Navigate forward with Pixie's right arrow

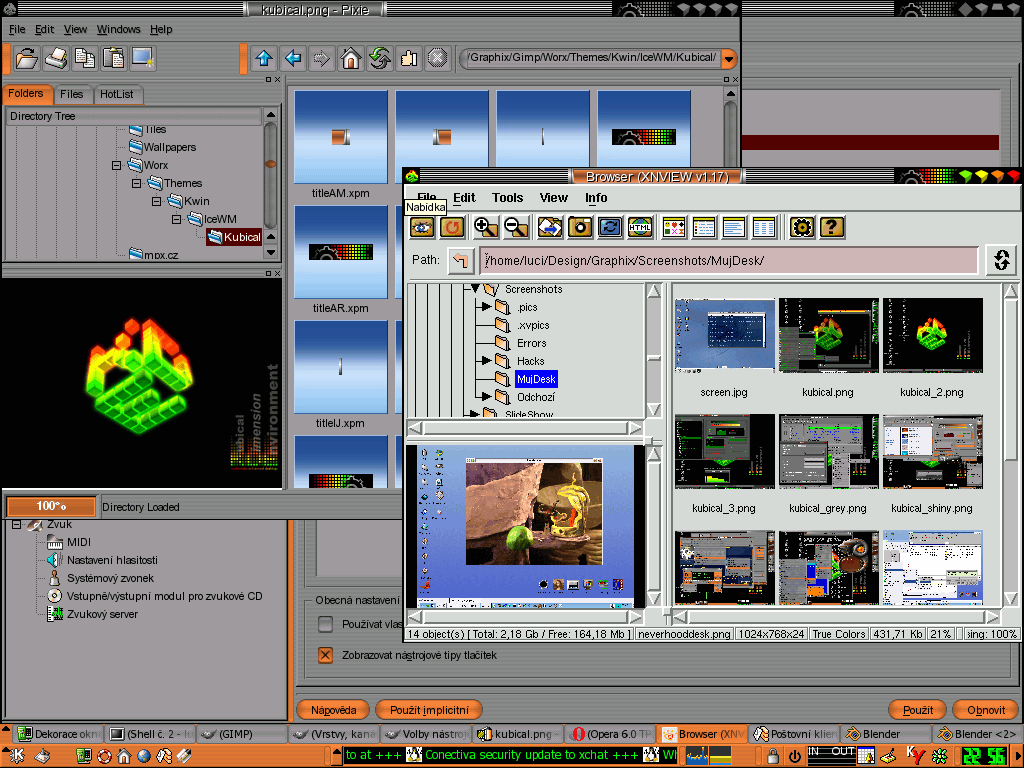coord(322,58)
